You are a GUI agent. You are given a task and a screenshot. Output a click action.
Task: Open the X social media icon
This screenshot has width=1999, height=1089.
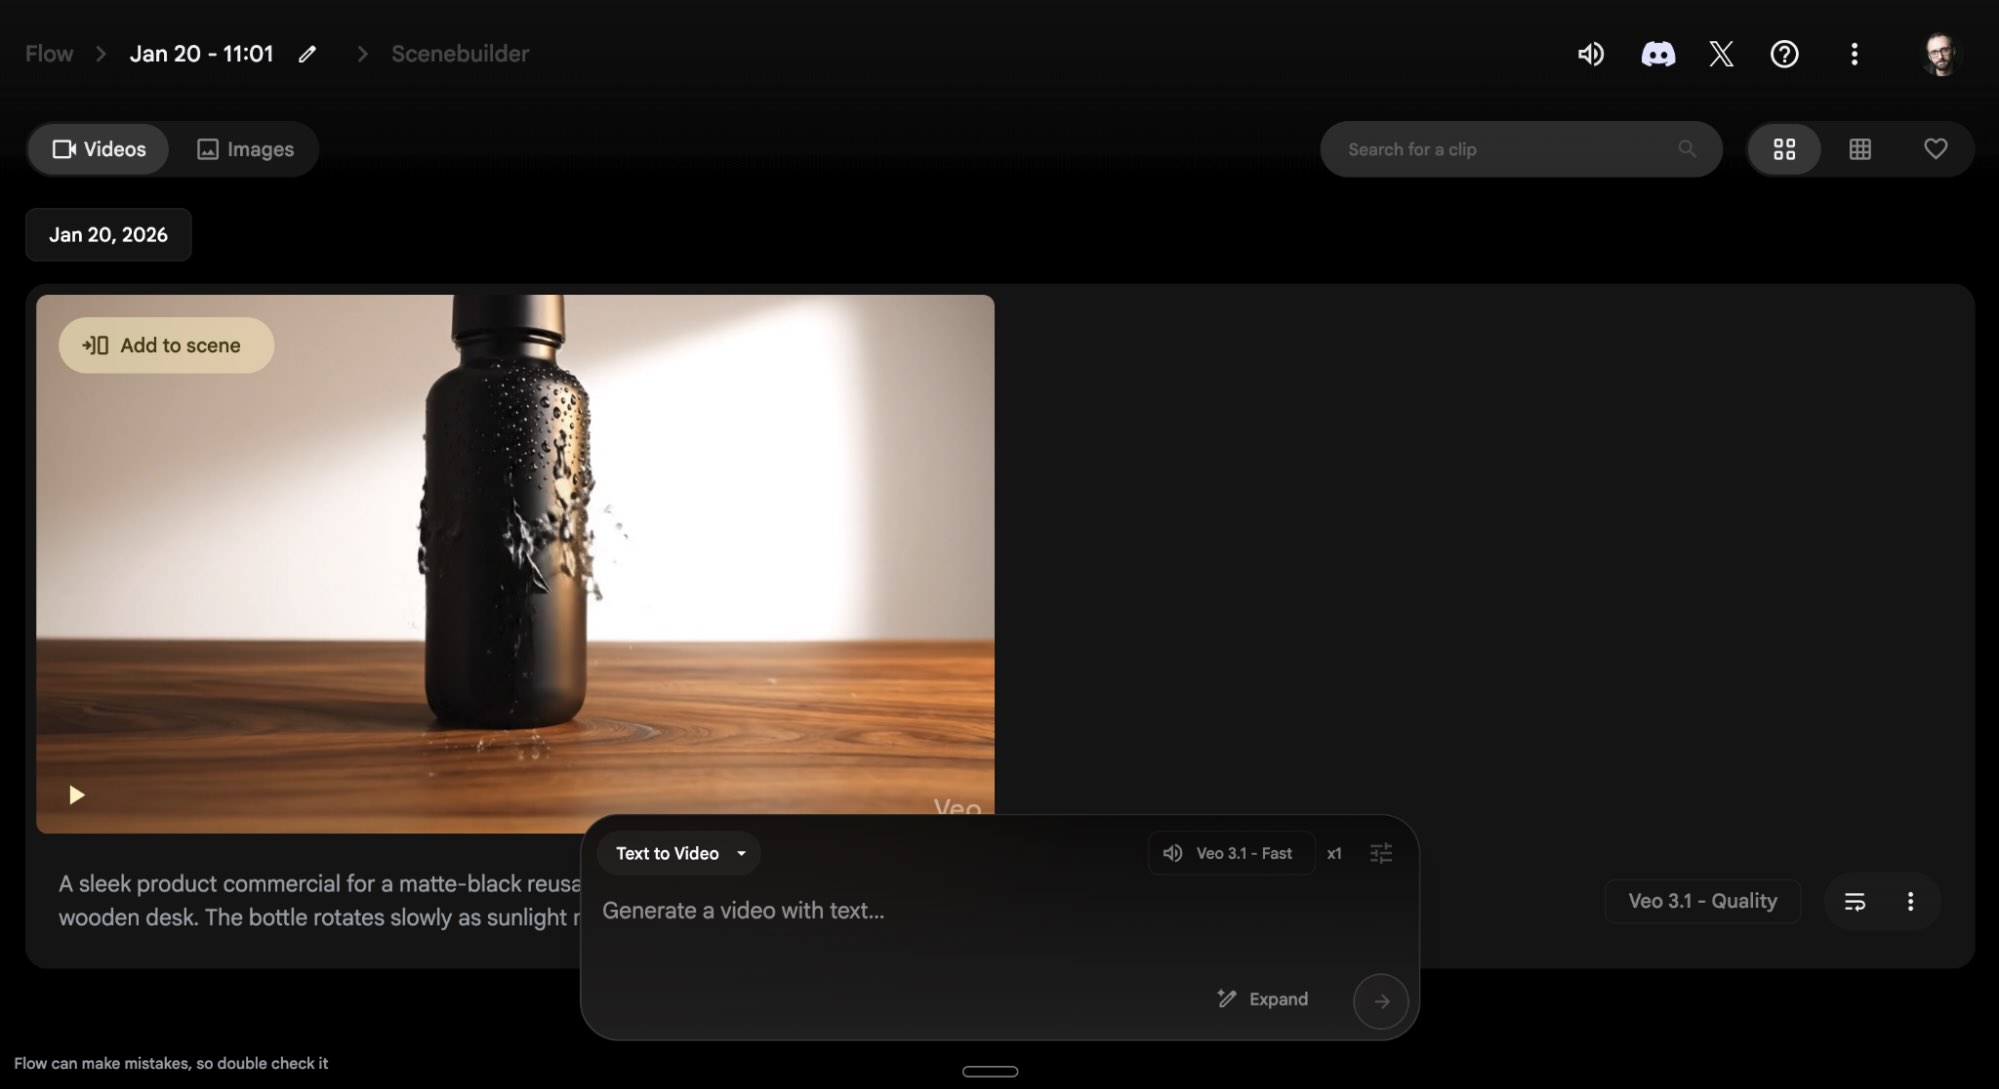1721,54
